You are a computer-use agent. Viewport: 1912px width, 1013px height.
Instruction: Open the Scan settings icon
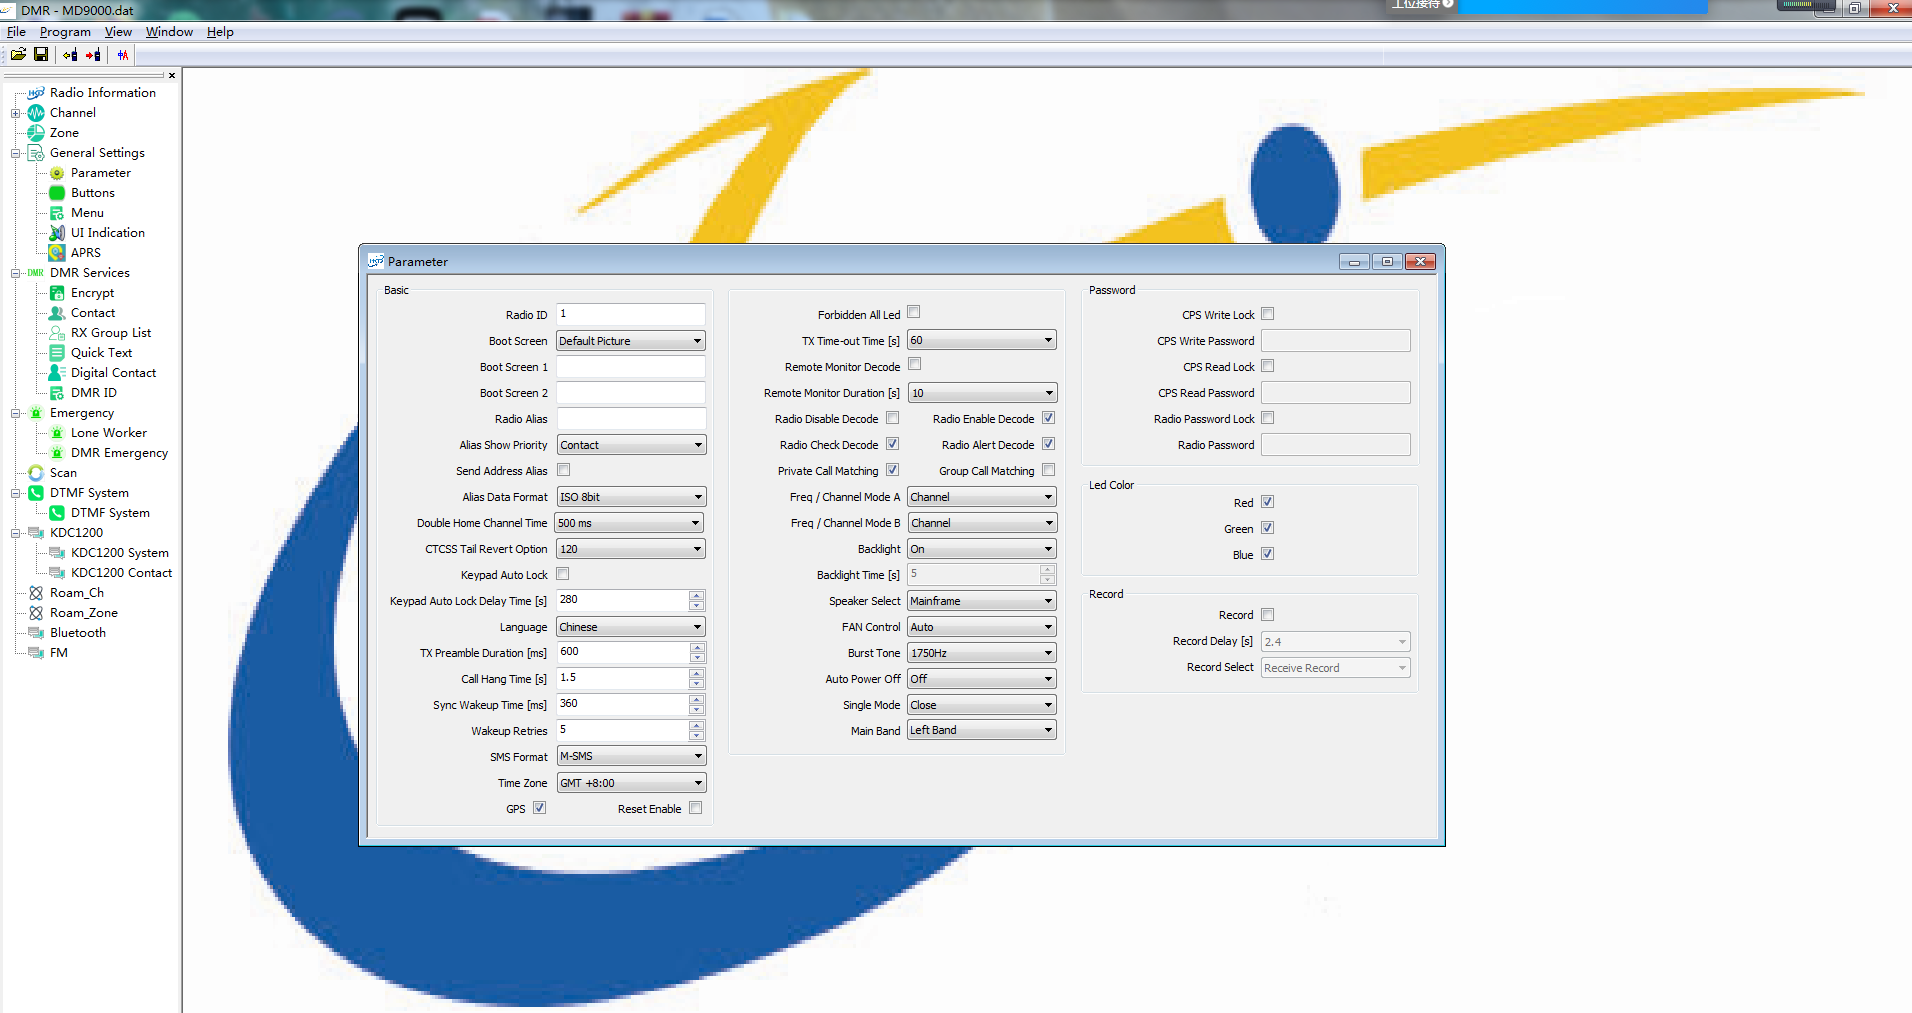coord(36,472)
